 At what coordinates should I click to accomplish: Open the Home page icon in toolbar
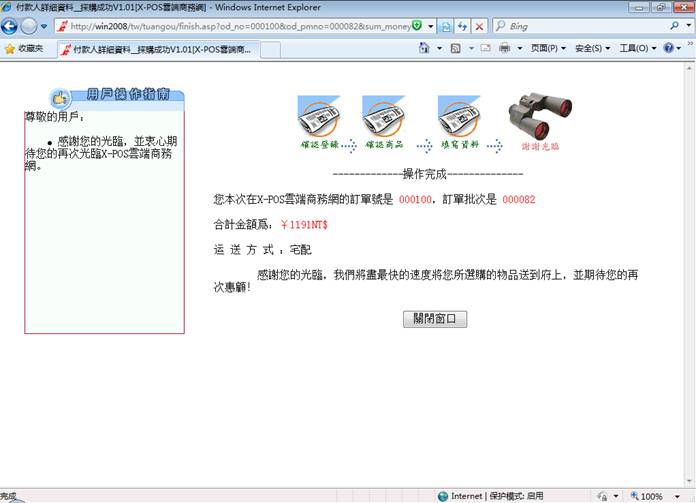pos(425,48)
